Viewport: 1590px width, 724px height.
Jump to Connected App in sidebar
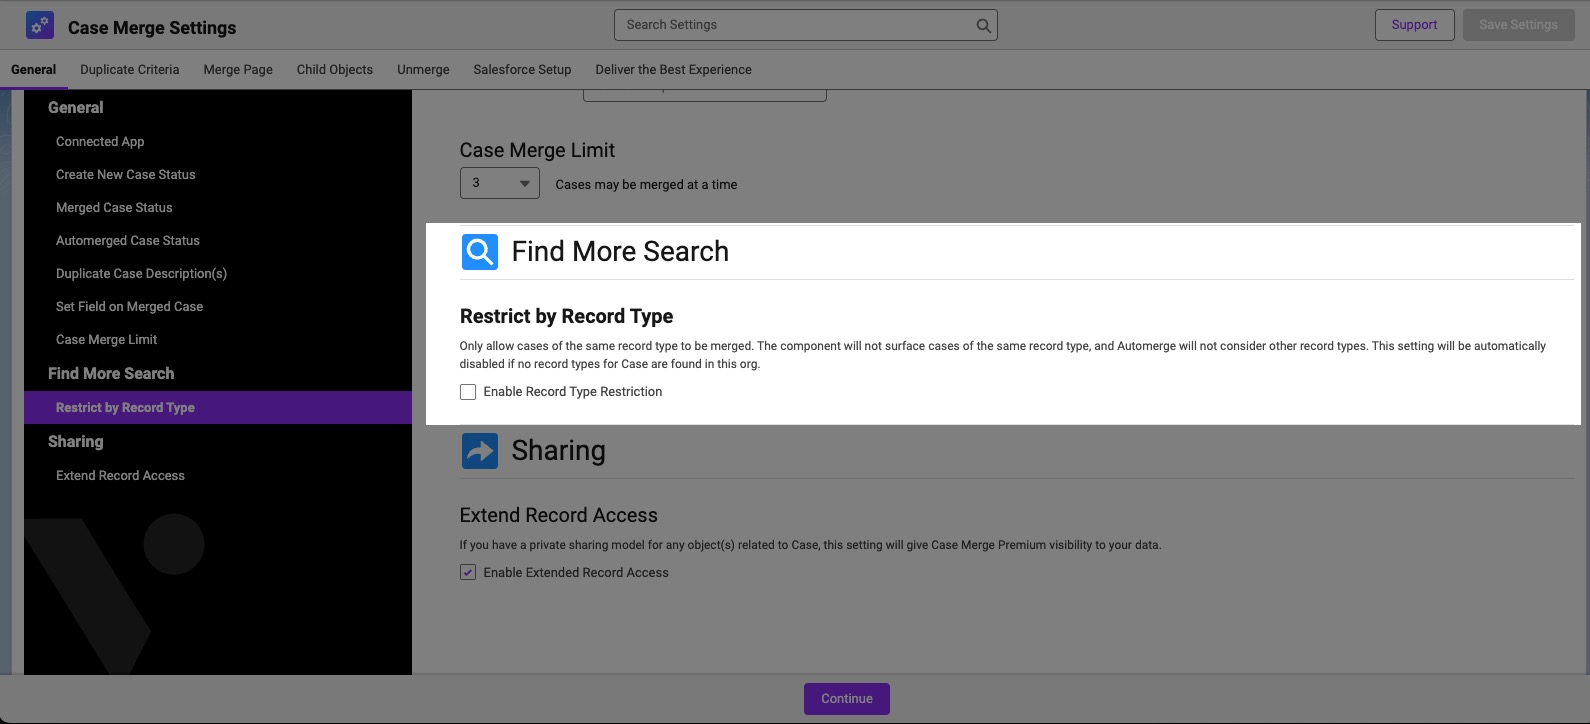tap(100, 142)
